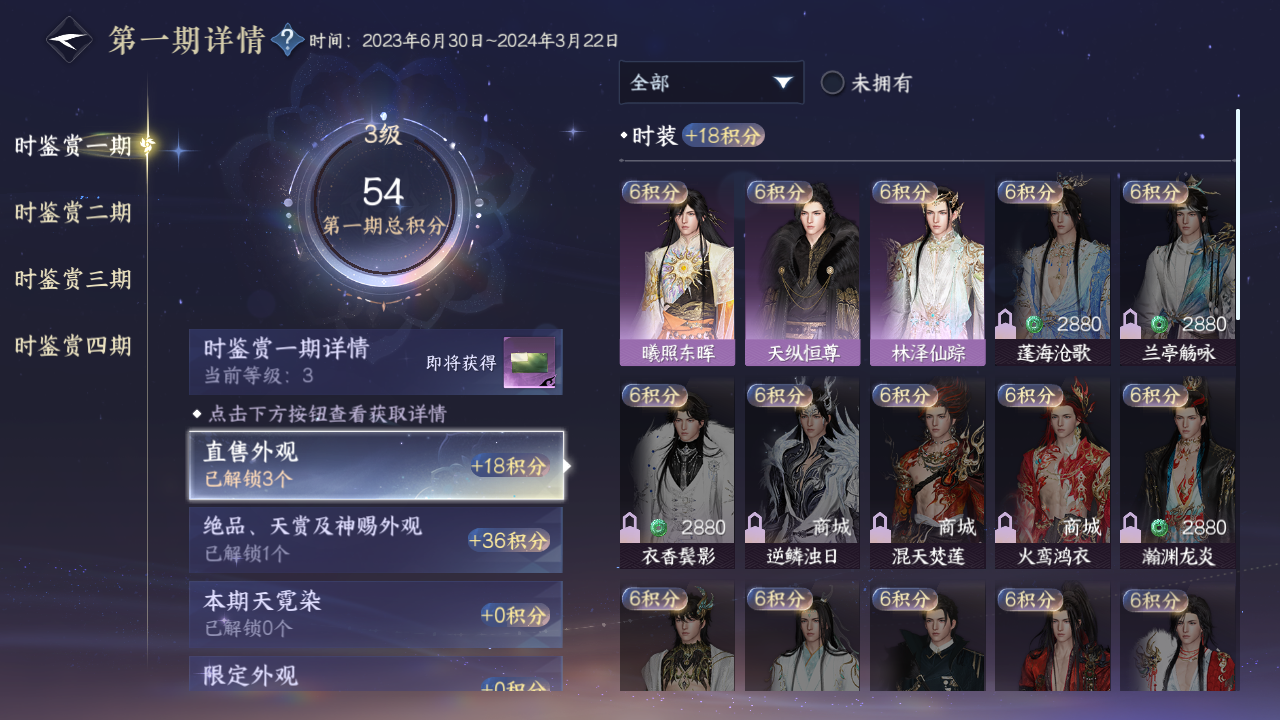Select 绝品、天赏及神赐外观 entry
Screen dimensions: 1280x720
click(376, 540)
